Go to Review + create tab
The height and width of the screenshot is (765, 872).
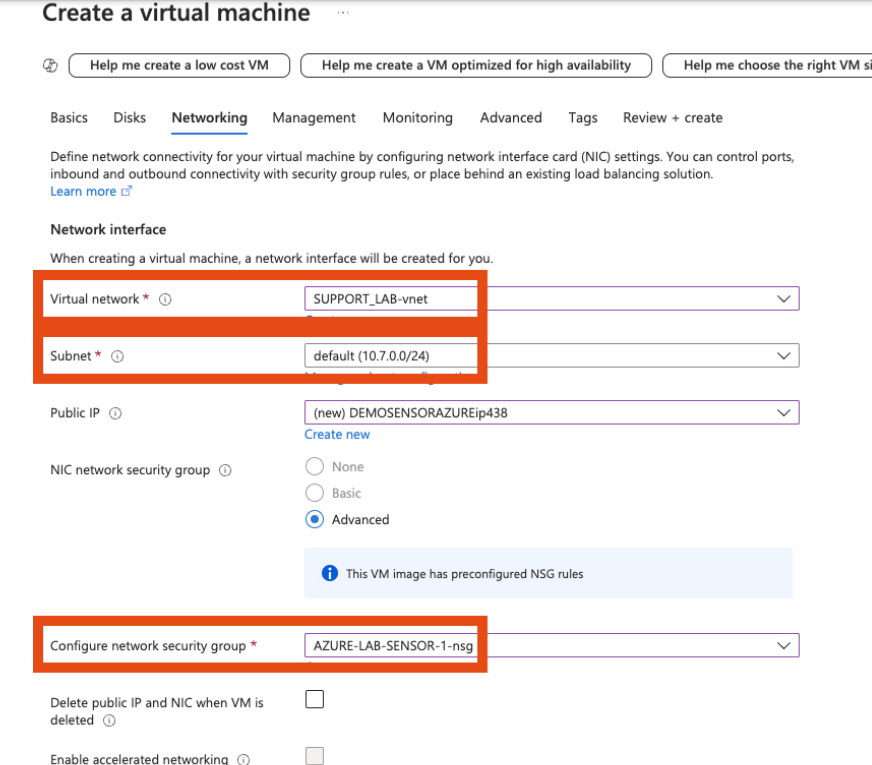[x=672, y=118]
